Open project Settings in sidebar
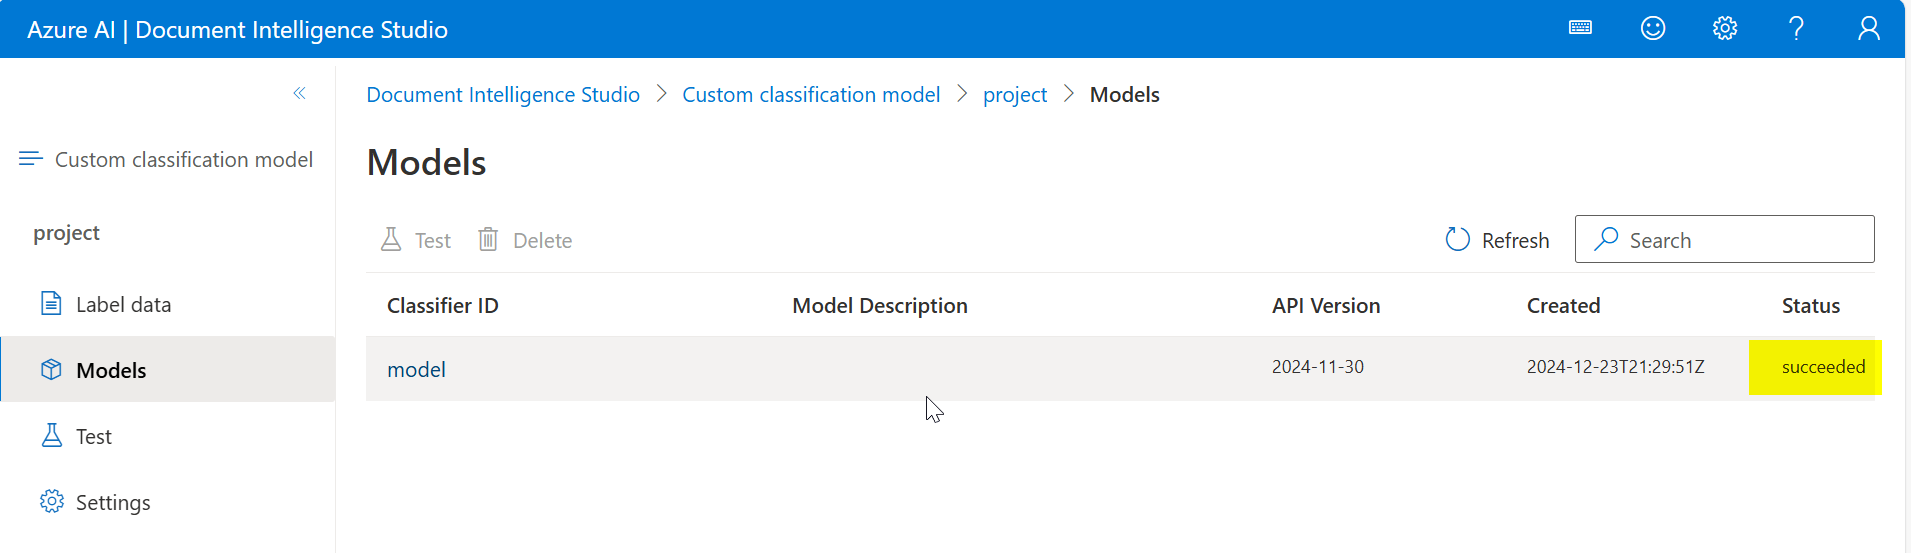The image size is (1911, 553). [x=168, y=502]
